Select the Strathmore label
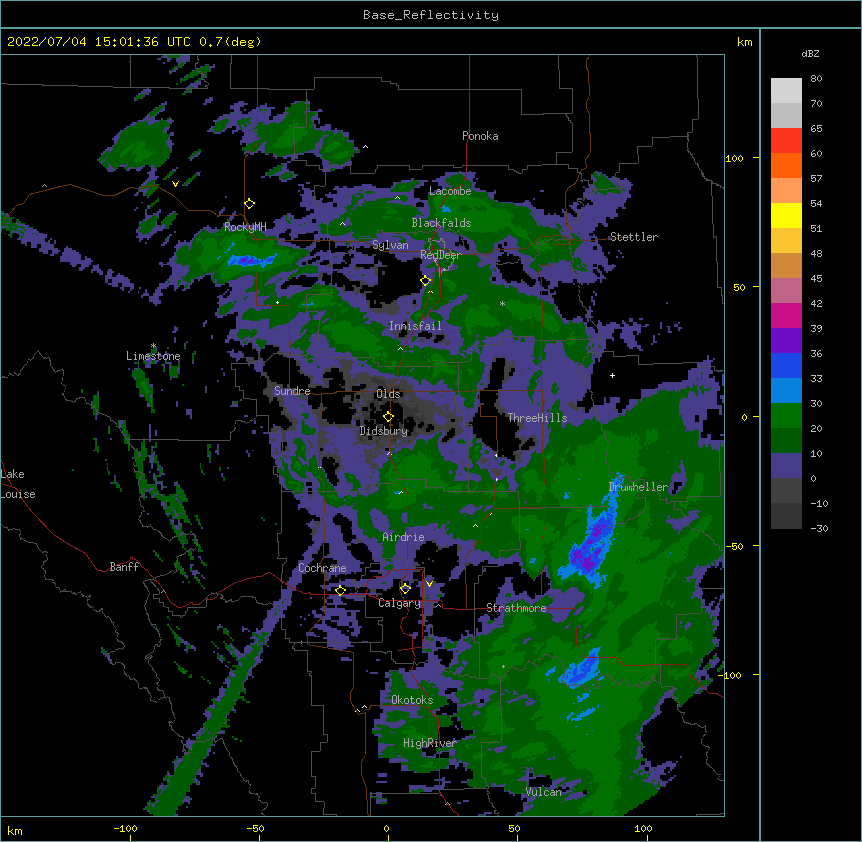 click(x=516, y=608)
